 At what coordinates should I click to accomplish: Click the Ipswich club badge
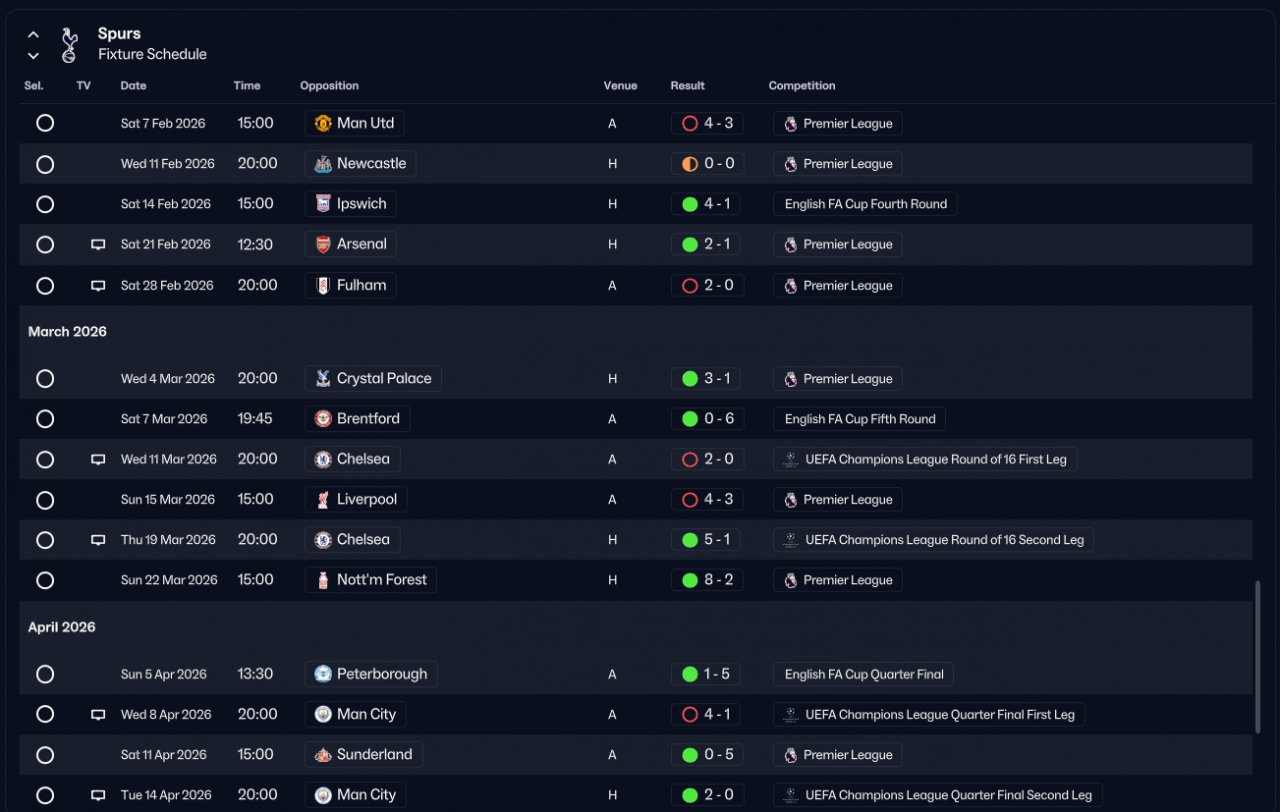pyautogui.click(x=323, y=204)
